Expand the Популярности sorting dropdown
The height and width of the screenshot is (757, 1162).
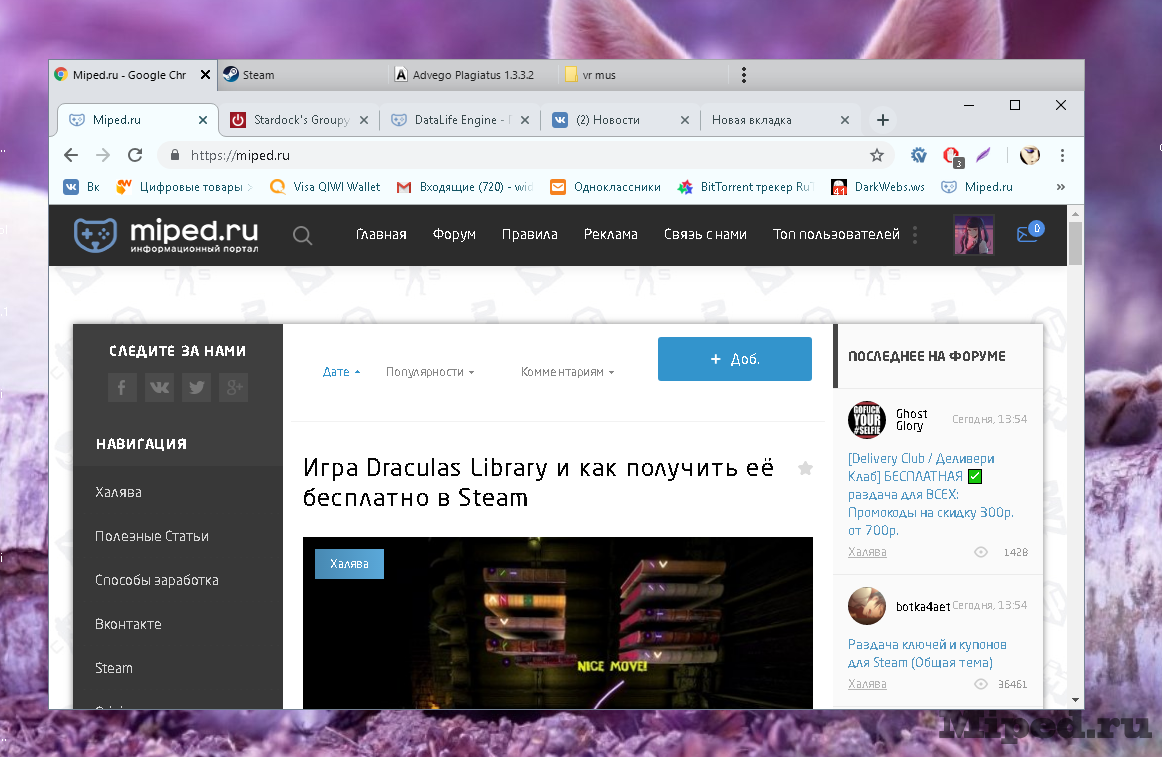430,372
